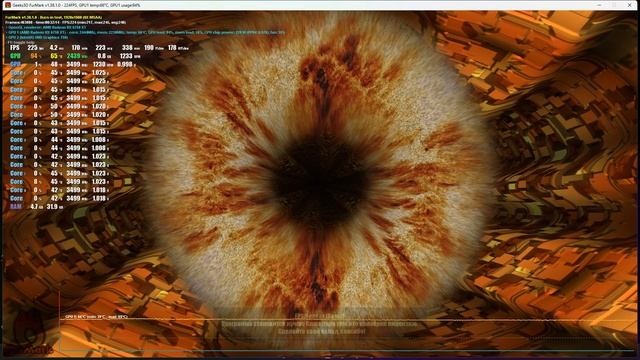The width and height of the screenshot is (640, 360).
Task: Click the Frames and time statistics line
Action: (x=65, y=22)
